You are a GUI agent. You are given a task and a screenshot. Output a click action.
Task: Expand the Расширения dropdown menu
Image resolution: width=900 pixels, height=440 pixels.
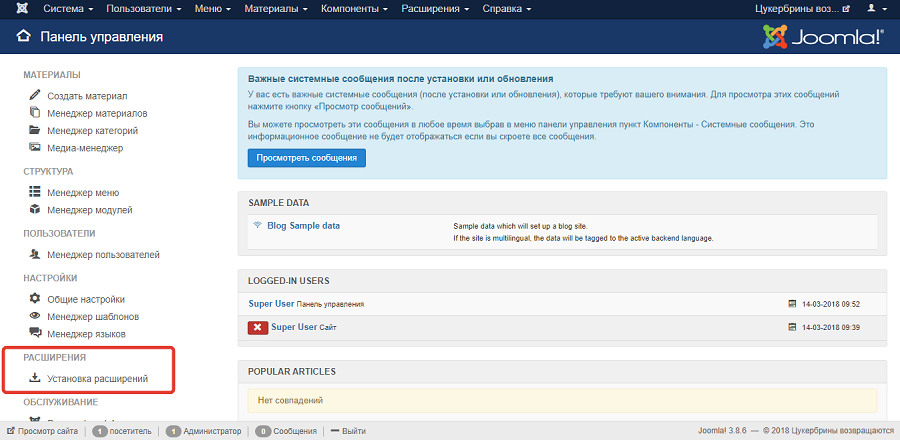click(x=437, y=9)
